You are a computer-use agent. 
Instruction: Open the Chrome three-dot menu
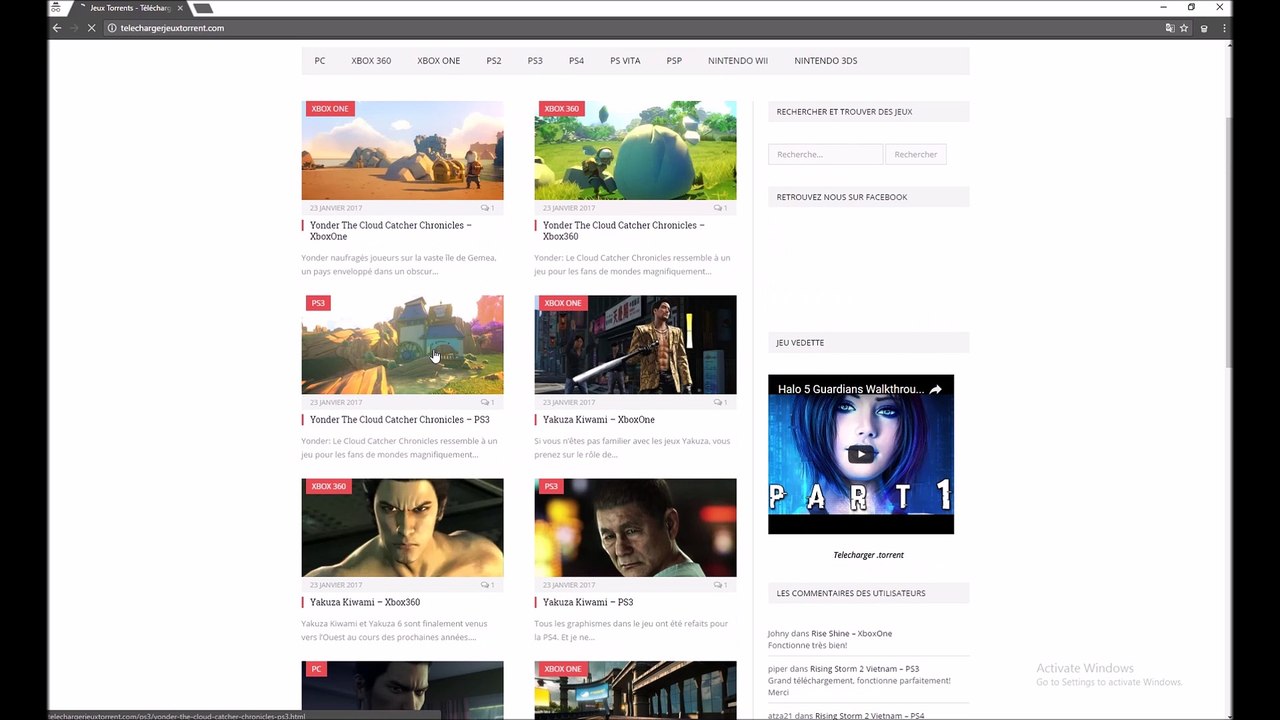tap(1224, 28)
